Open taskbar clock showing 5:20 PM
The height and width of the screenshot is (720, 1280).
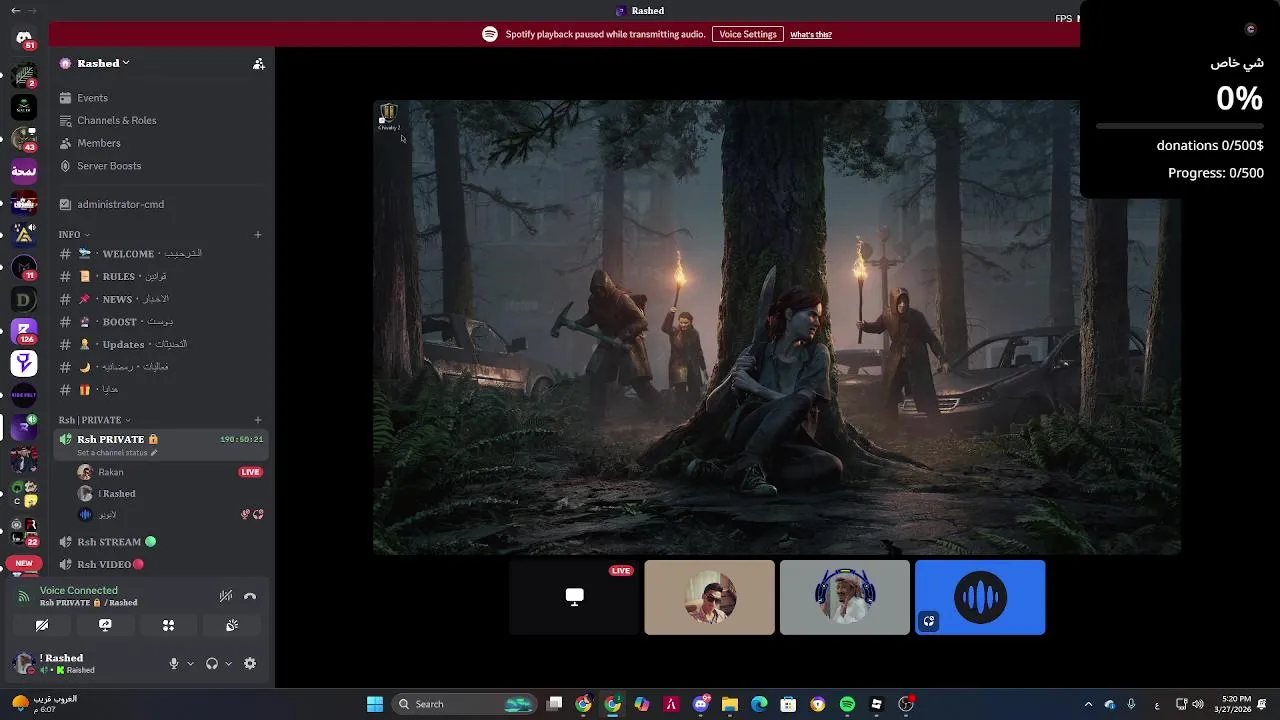1232,704
